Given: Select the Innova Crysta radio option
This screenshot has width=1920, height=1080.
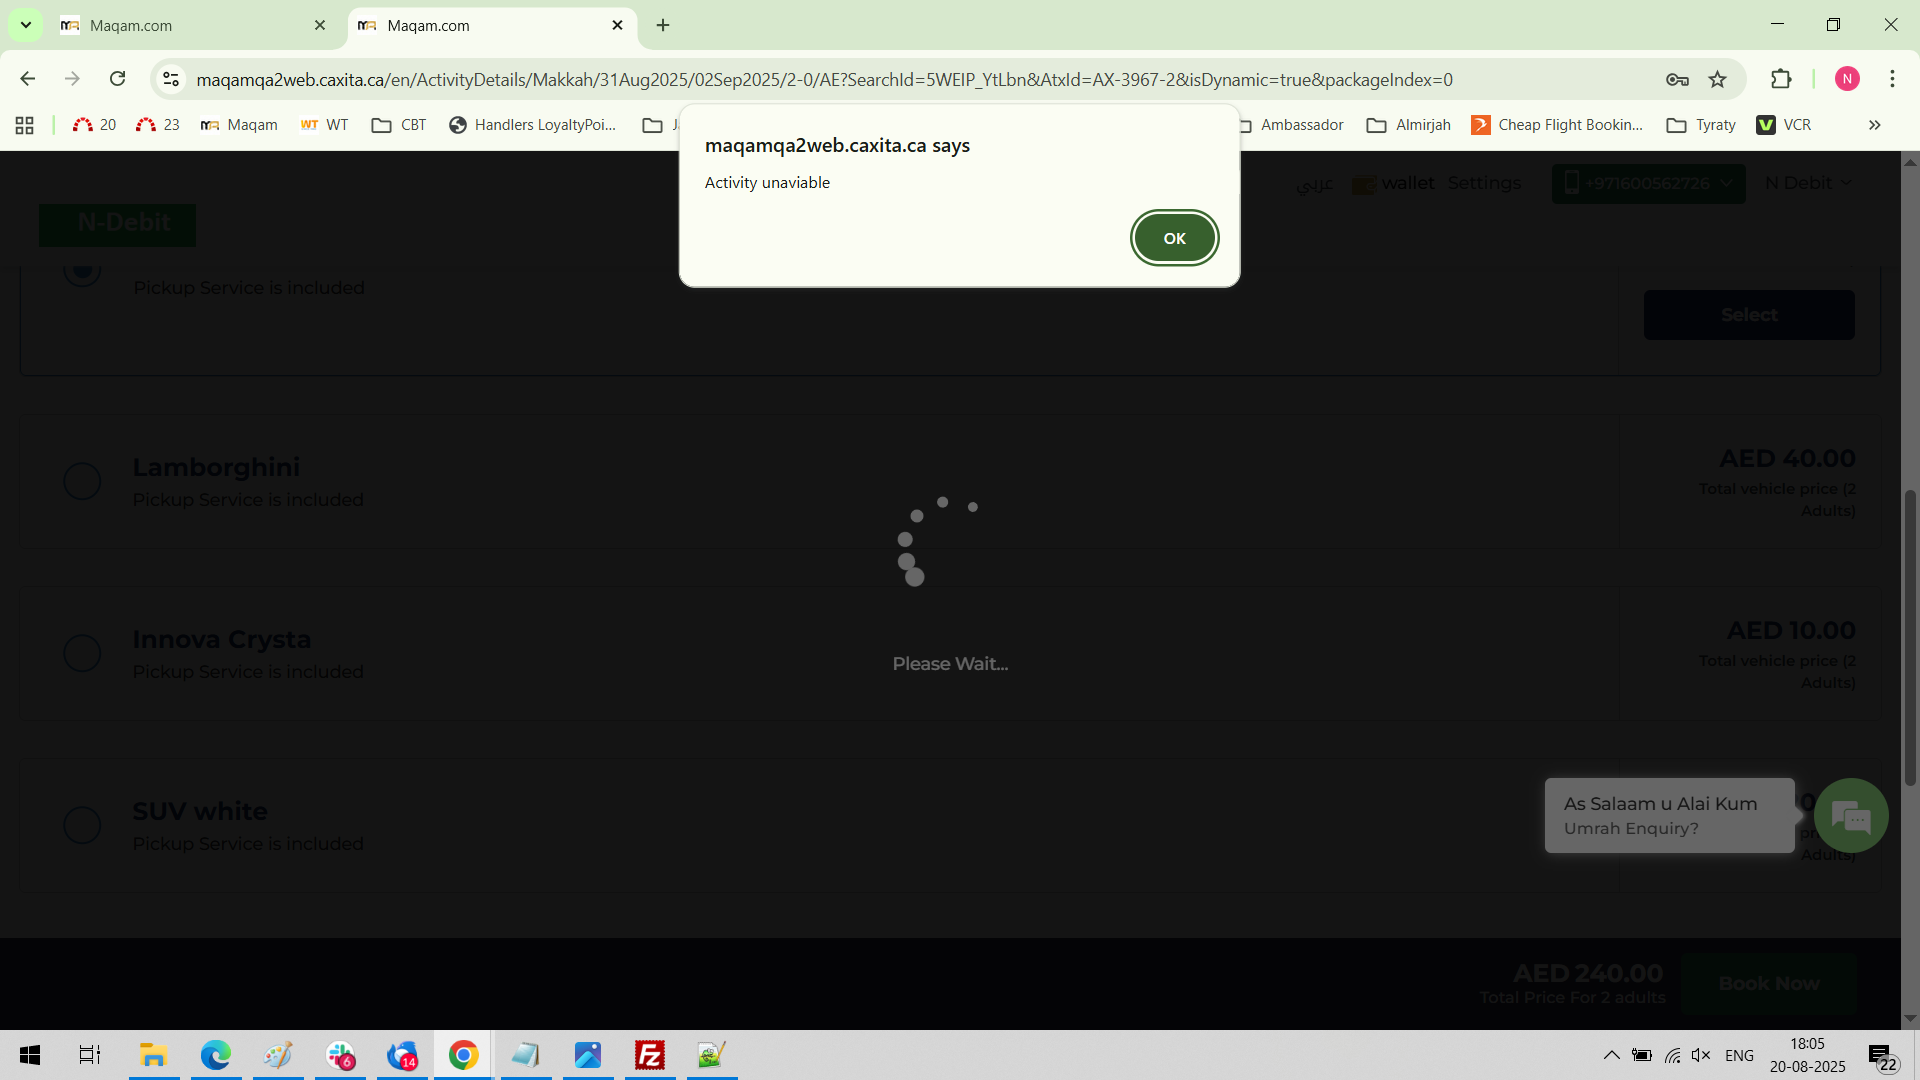Looking at the screenshot, I should tap(82, 653).
